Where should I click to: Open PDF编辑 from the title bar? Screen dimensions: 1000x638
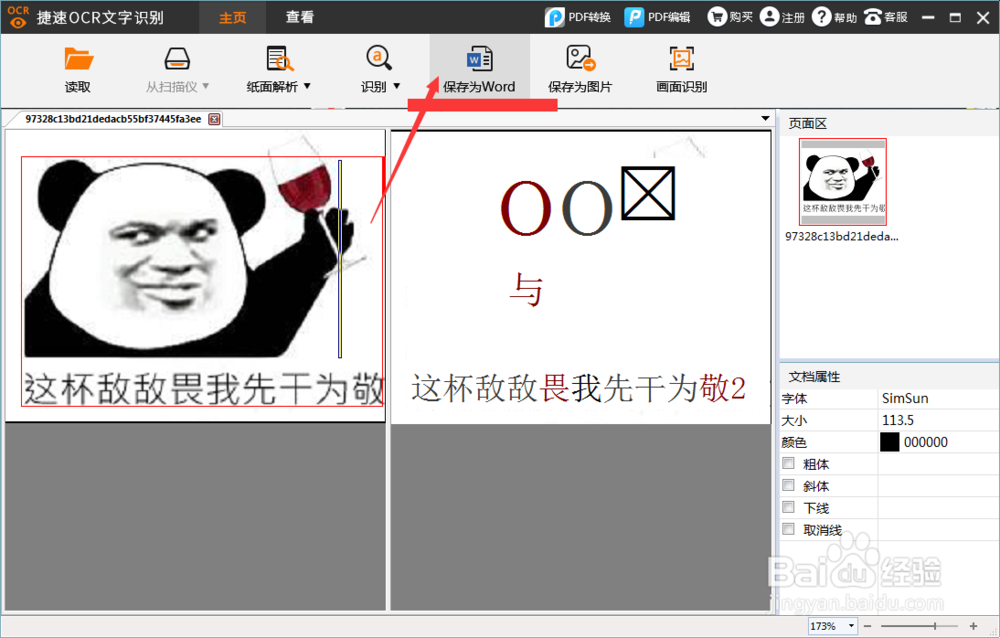click(x=657, y=17)
